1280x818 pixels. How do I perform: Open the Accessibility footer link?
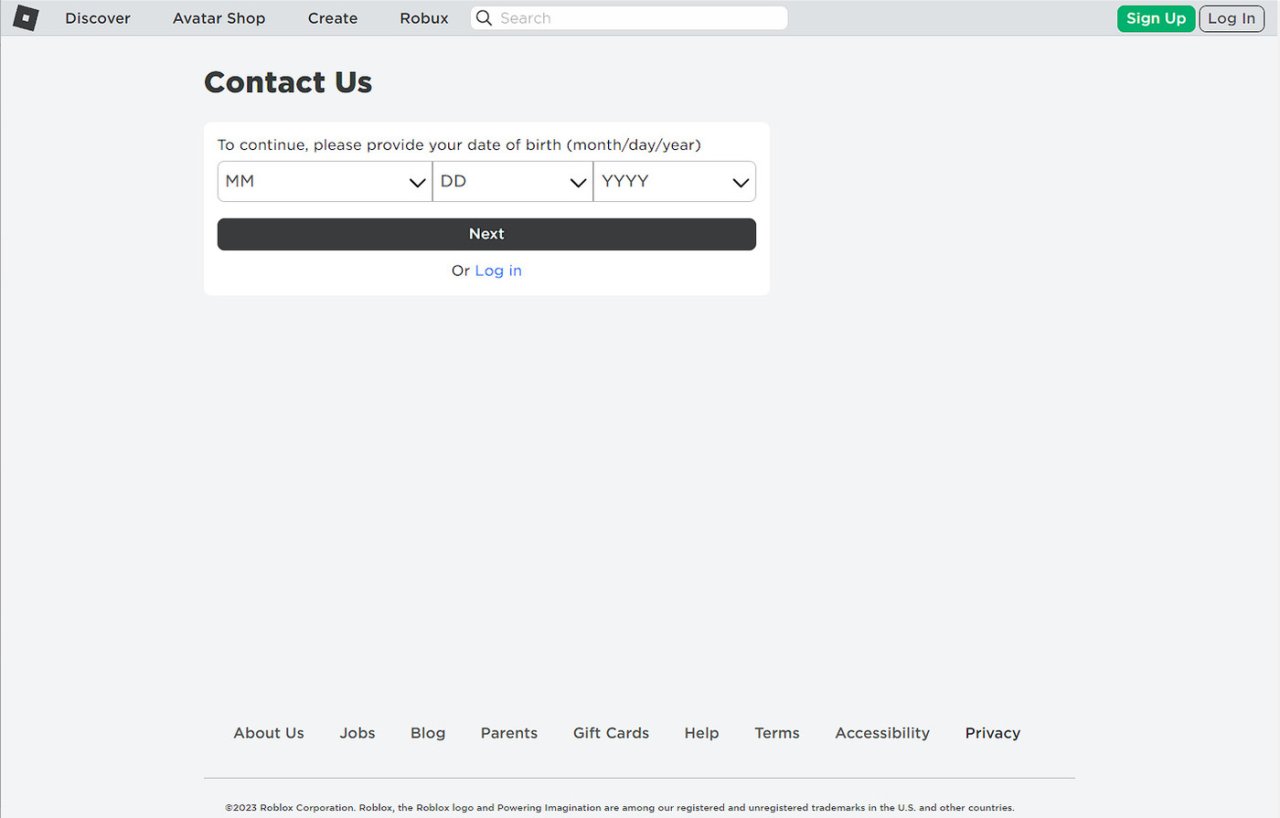882,733
